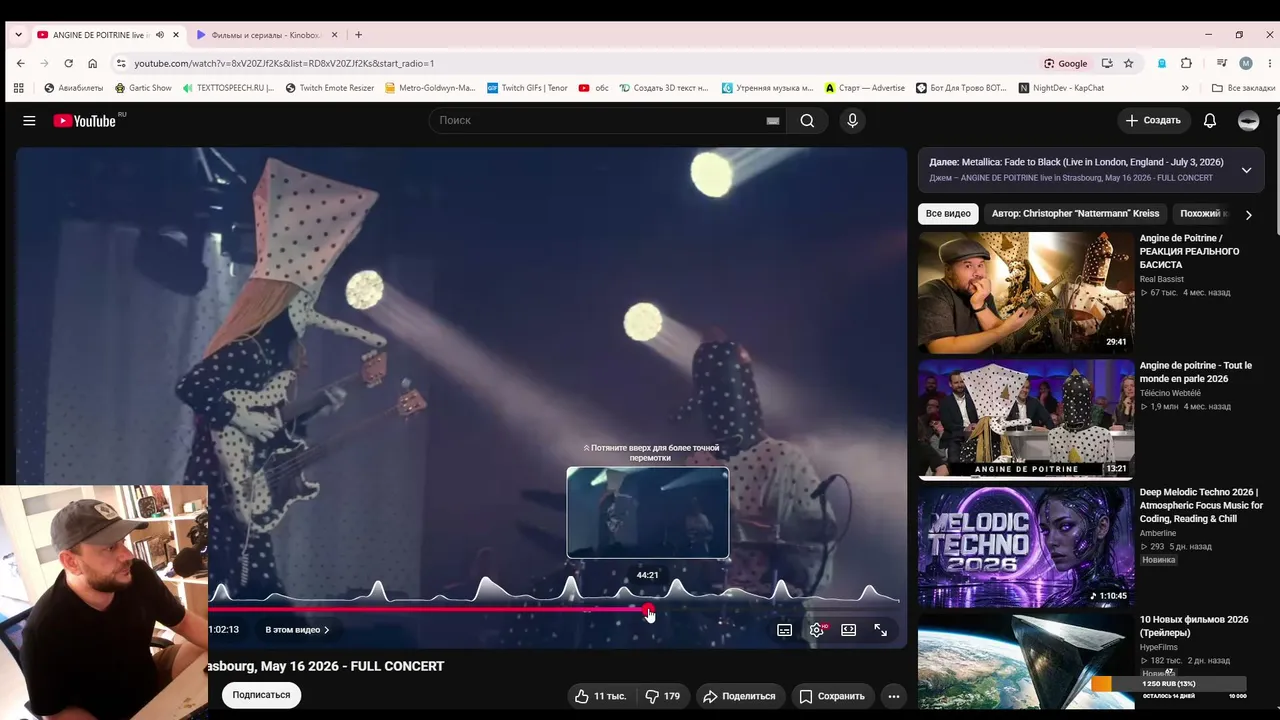
Task: Close the Kinobox tab
Action: pos(334,35)
